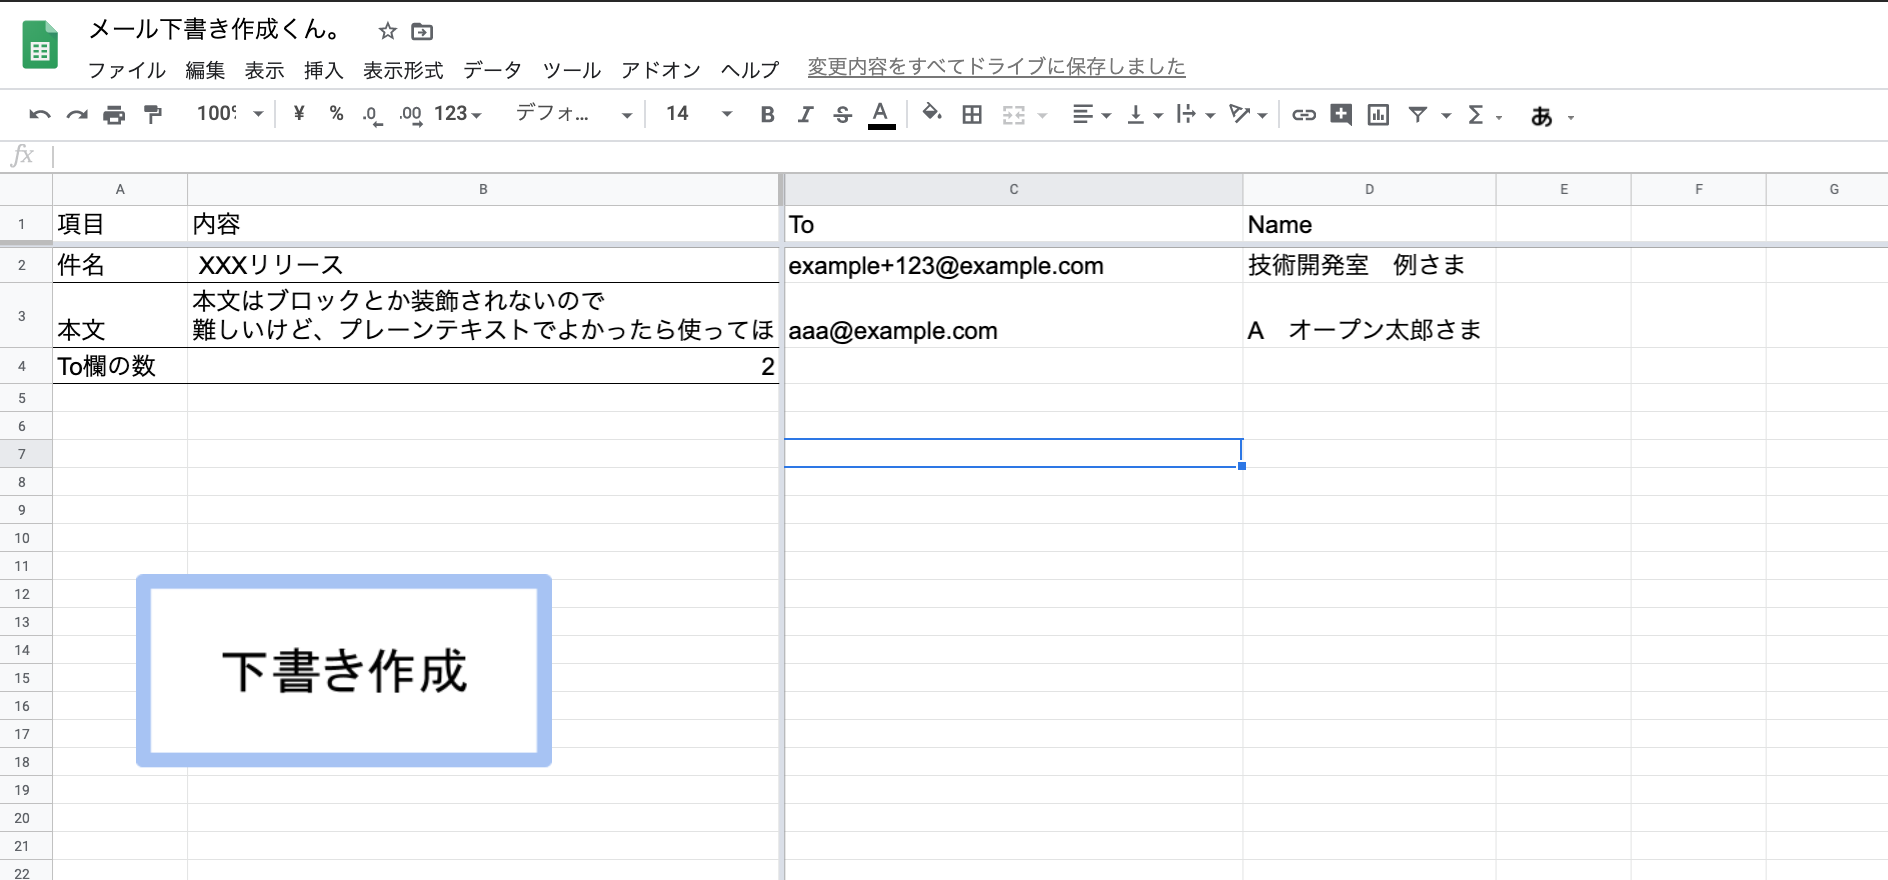Click the 下書き作成 button

[x=344, y=671]
